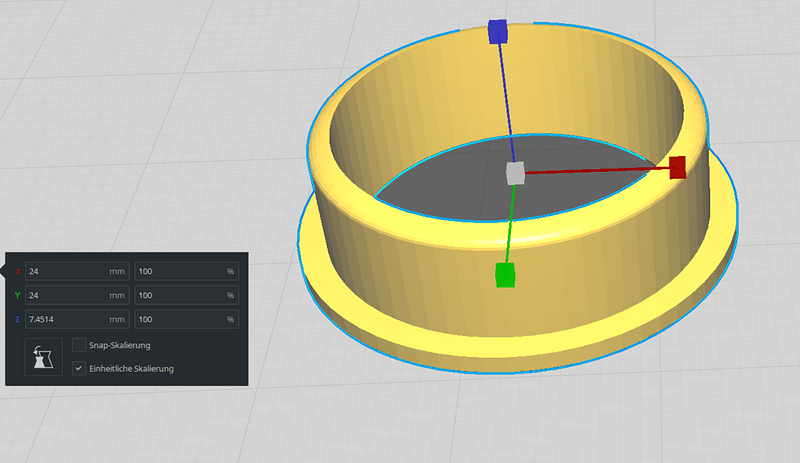Uncheck the Einheitliche Skalierung checkbox
Viewport: 800px width, 463px height.
79,368
